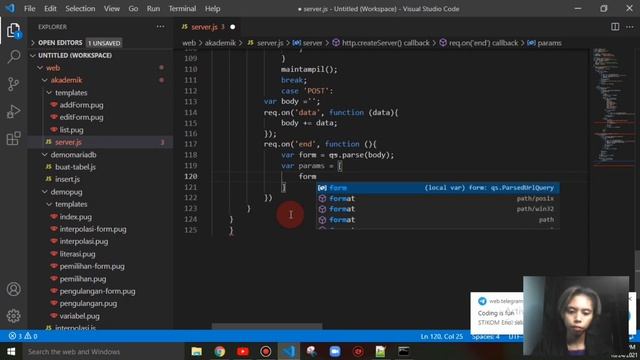Accept 'form' local var suggestion
The image size is (640, 360).
click(438, 188)
